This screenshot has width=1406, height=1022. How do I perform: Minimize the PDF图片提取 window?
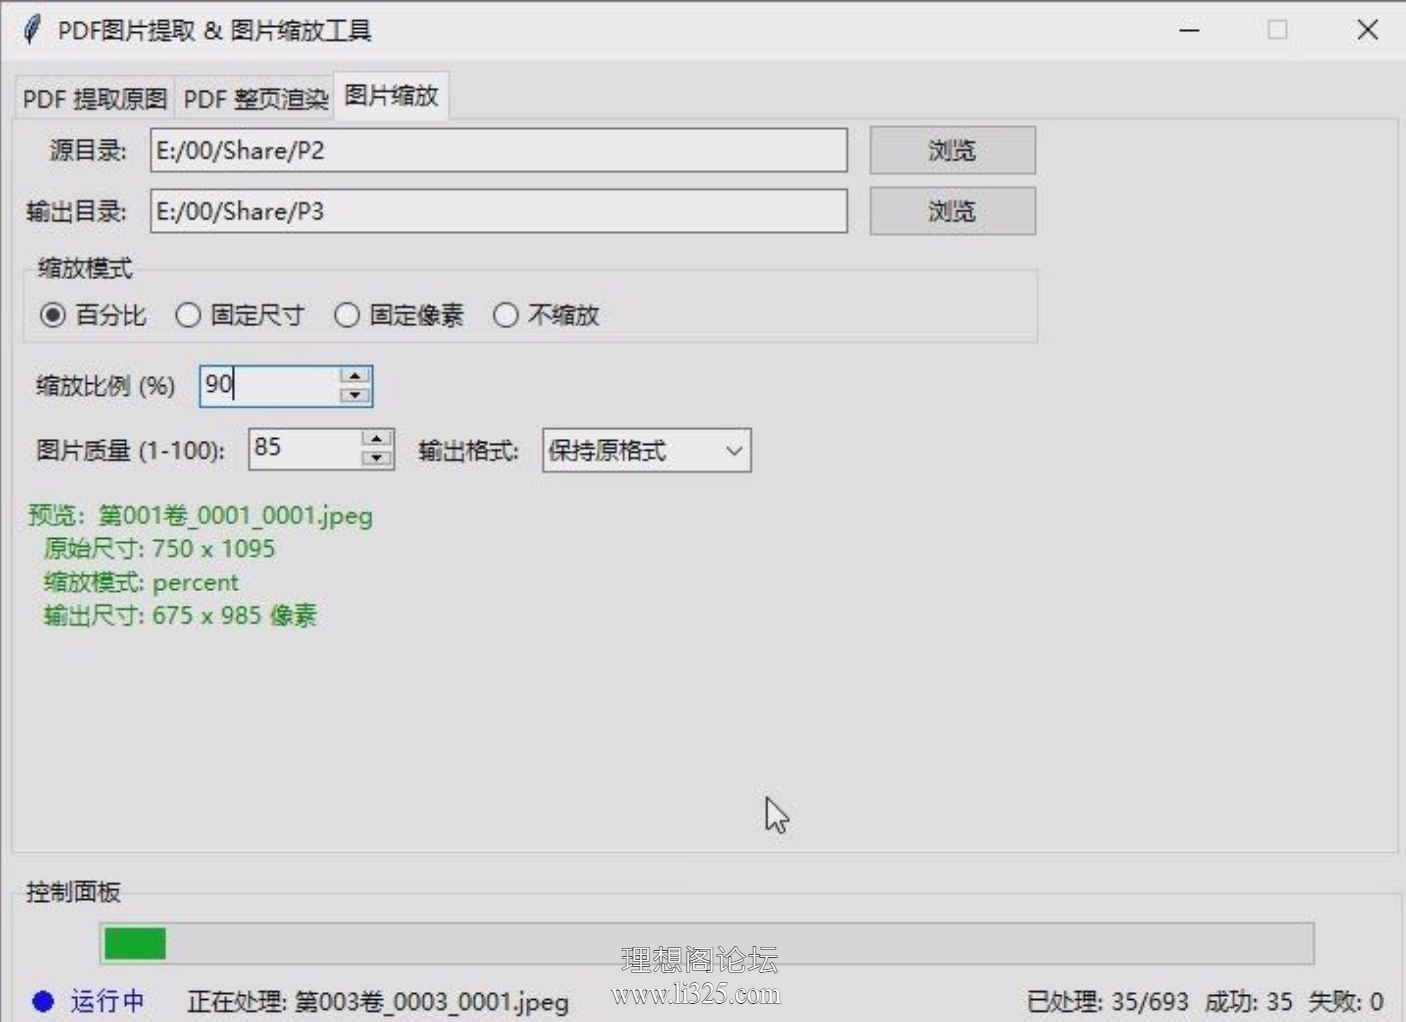click(1189, 30)
